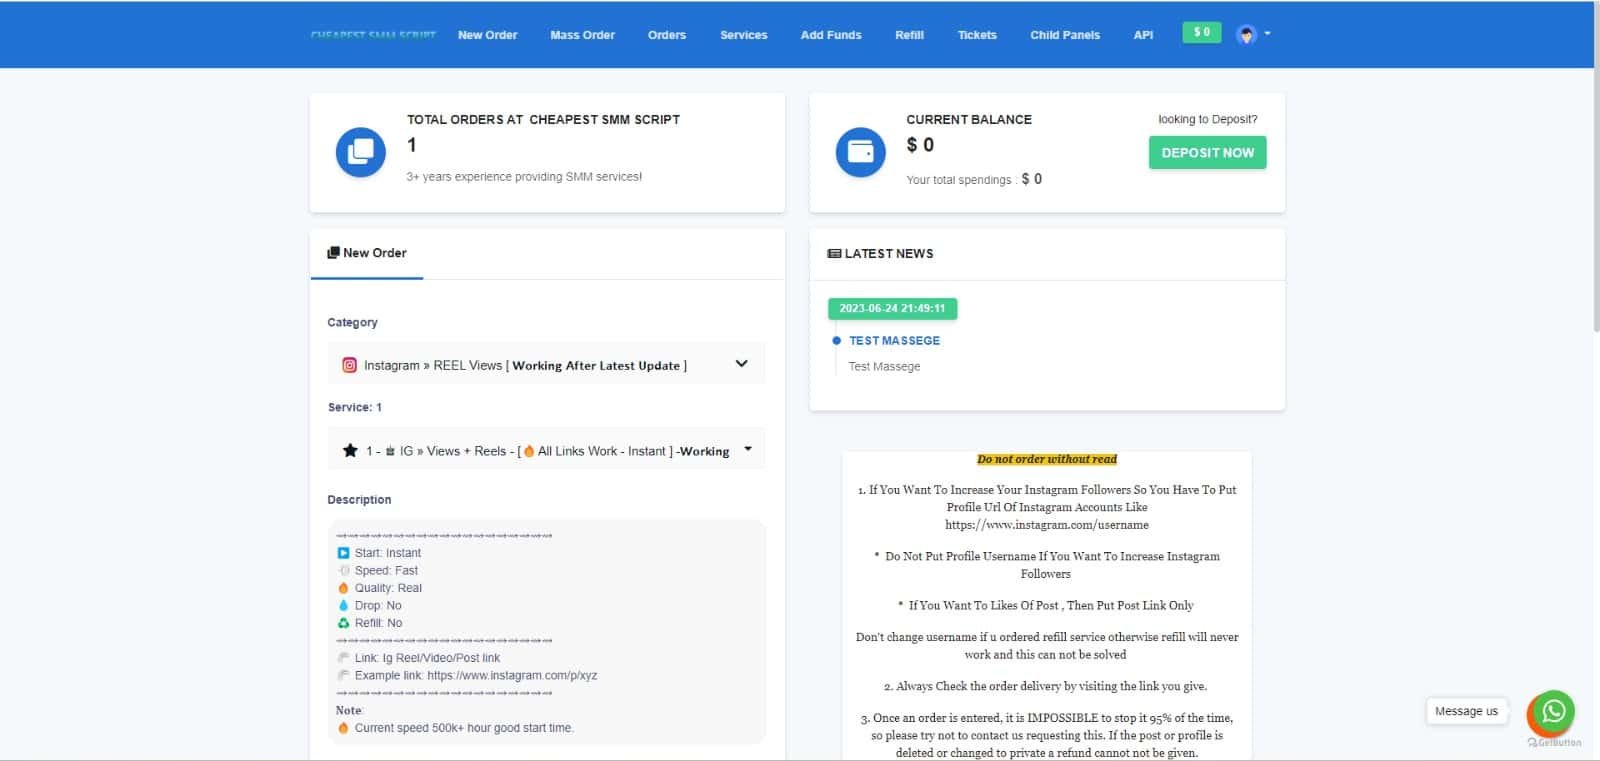The height and width of the screenshot is (761, 1600).
Task: Open the account menu caret
Action: pos(1267,34)
